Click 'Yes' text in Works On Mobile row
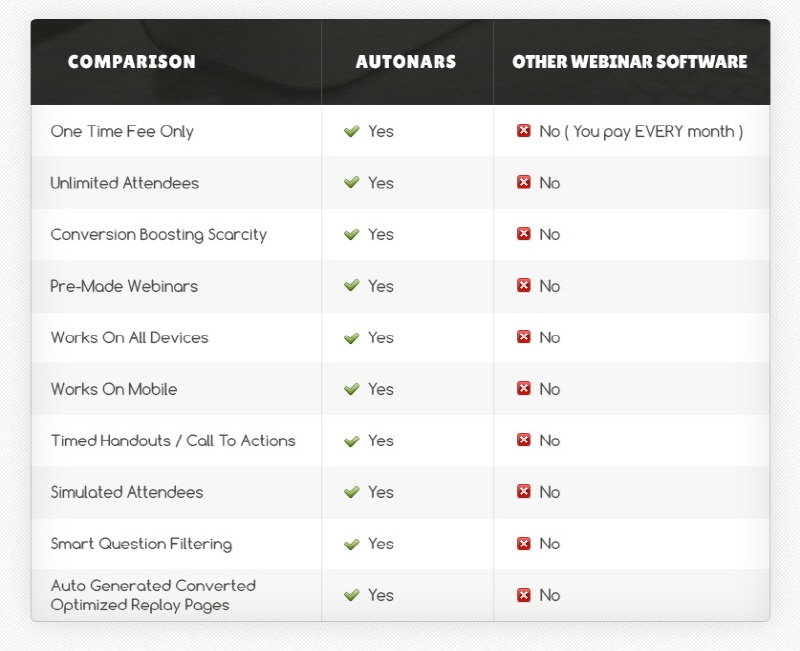Screen dimensions: 800x651 (381, 389)
